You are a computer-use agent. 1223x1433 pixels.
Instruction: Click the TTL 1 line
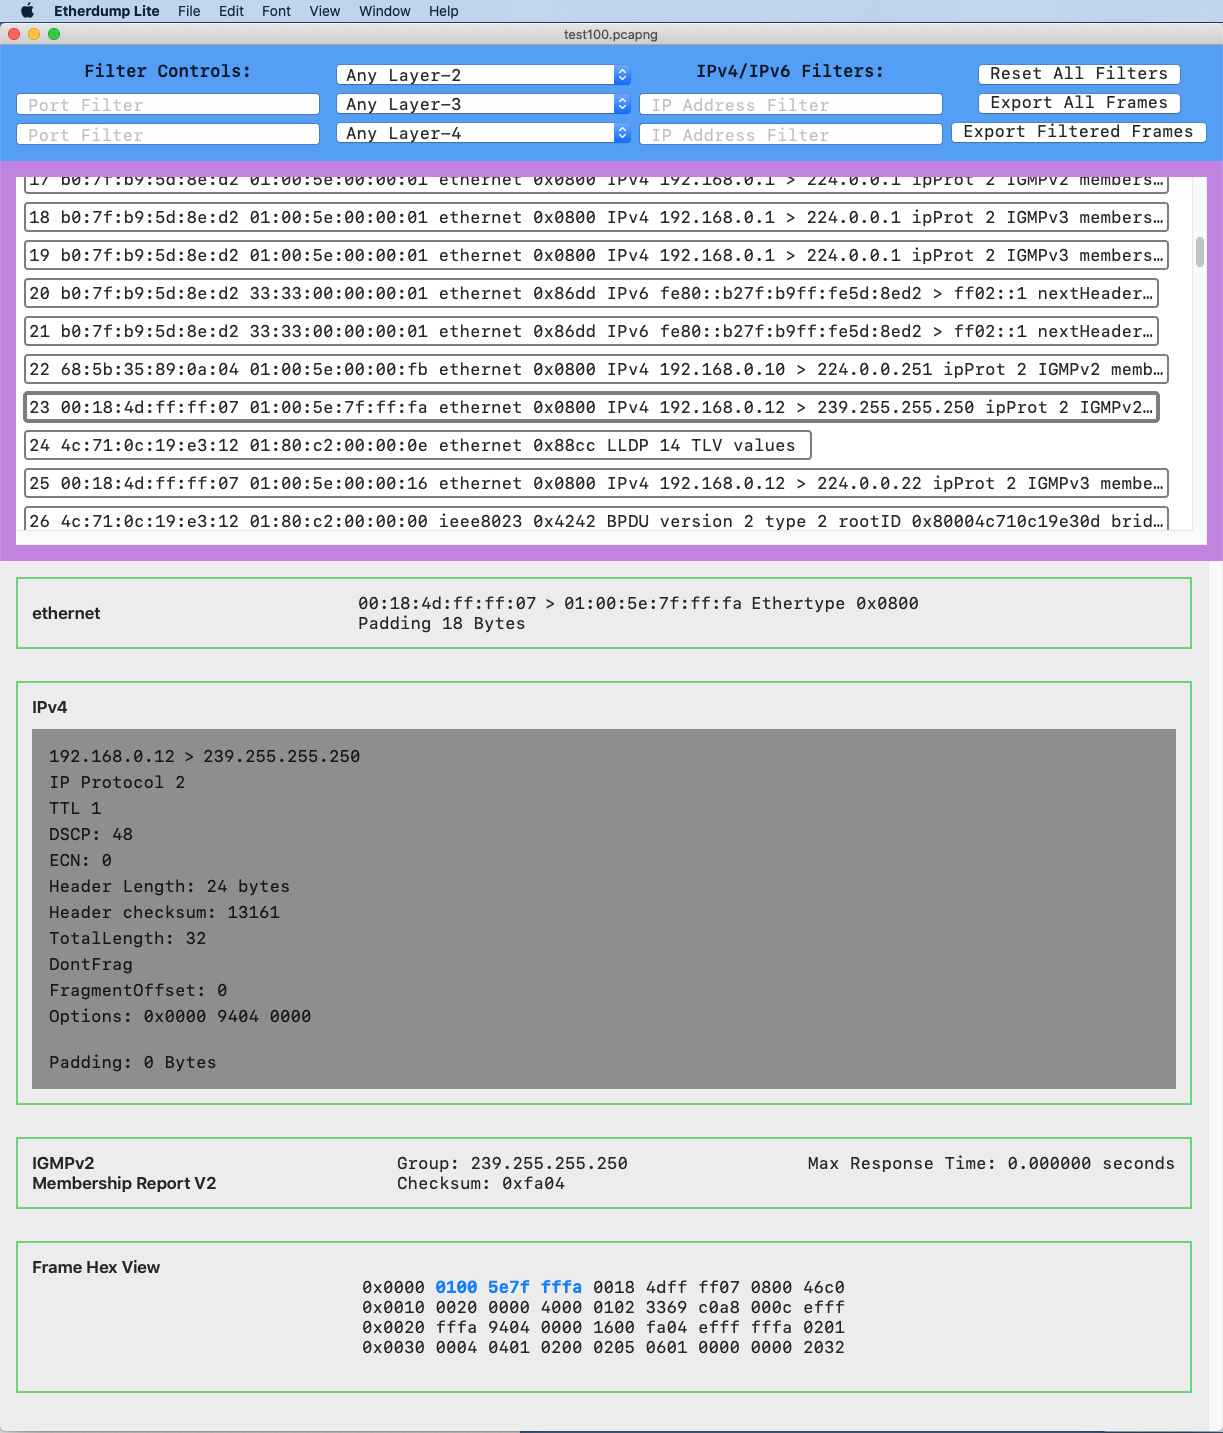click(75, 808)
